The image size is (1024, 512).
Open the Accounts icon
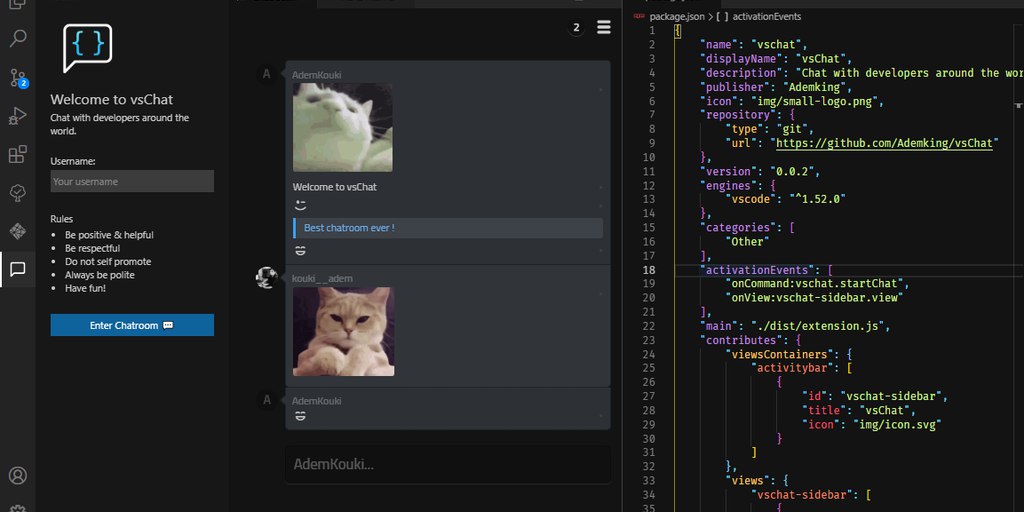(x=18, y=475)
